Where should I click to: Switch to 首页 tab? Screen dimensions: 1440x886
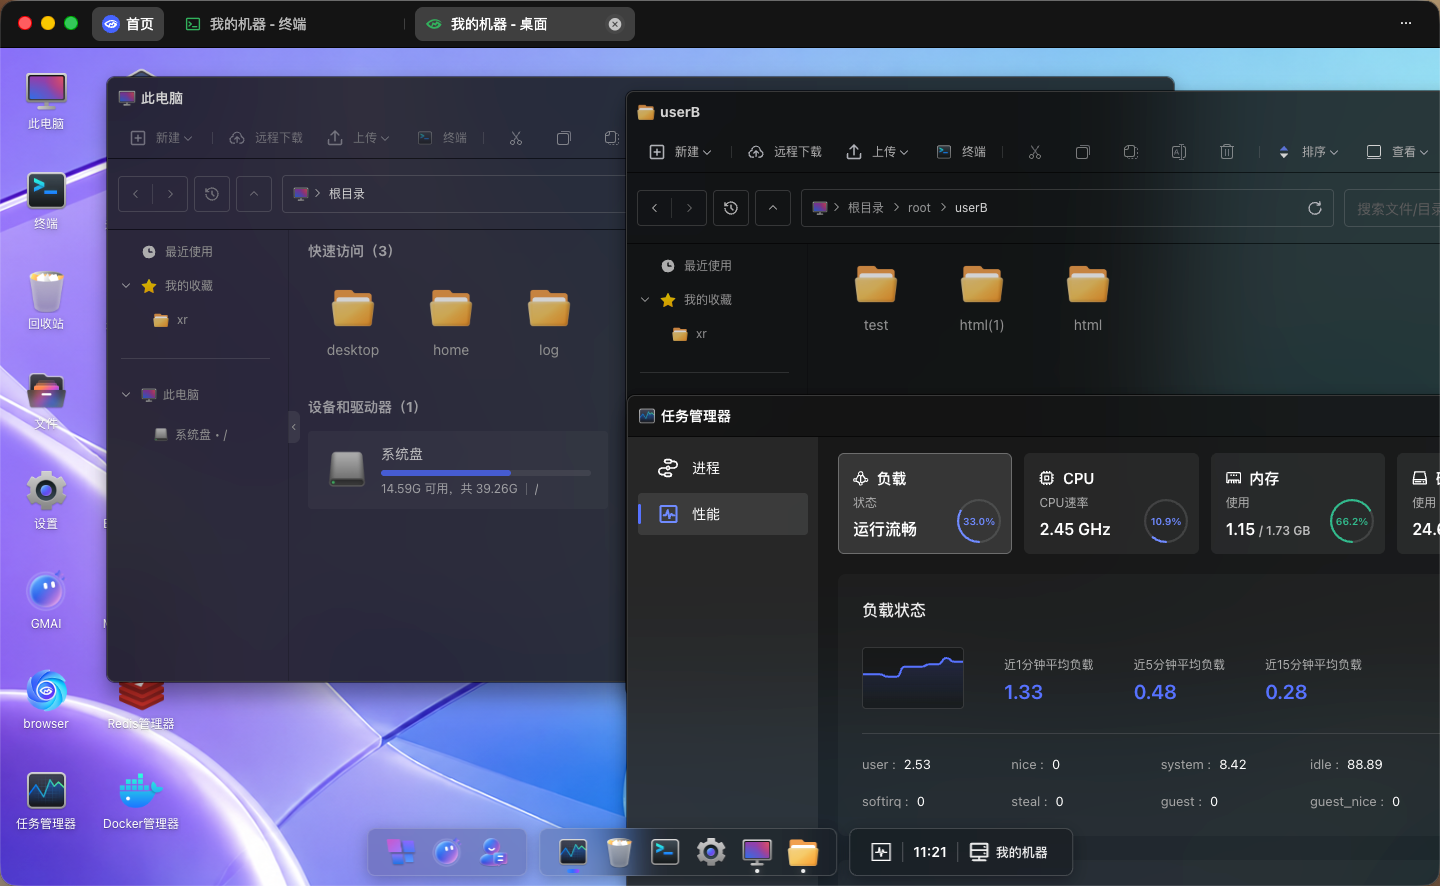coord(128,24)
